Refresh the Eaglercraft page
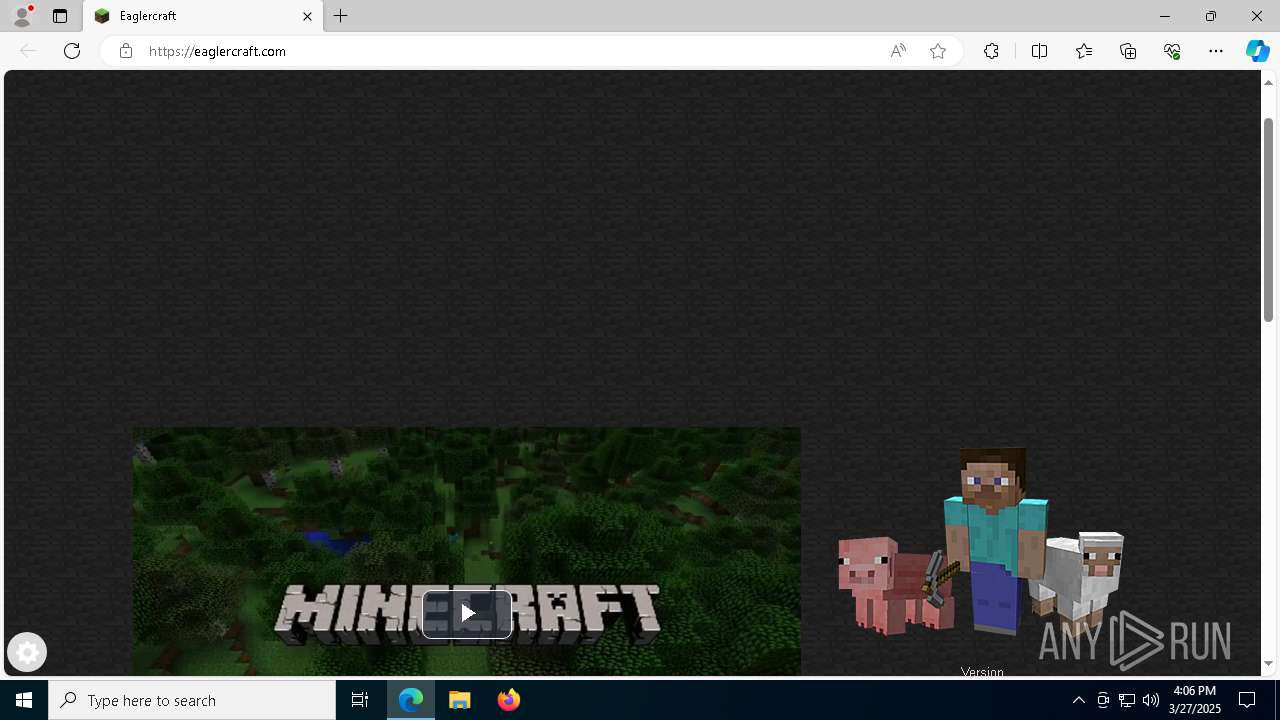This screenshot has height=720, width=1280. pos(72,51)
